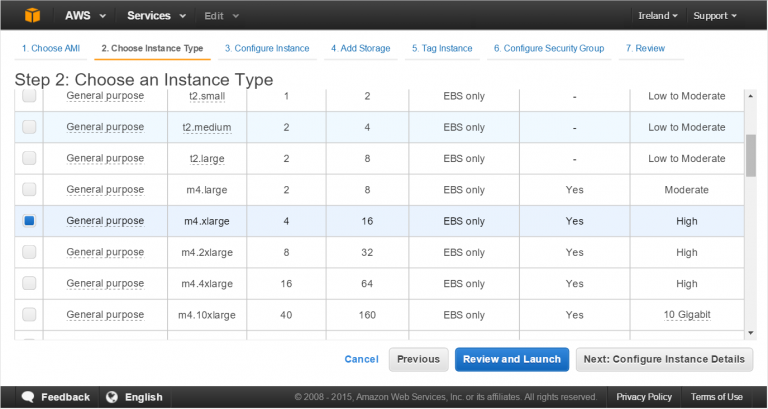Screen dimensions: 768x409
Task: Click the Cancel link
Action: point(361,360)
